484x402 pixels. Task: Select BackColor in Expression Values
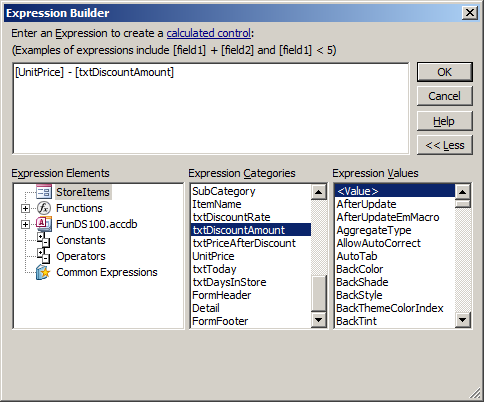(x=395, y=269)
